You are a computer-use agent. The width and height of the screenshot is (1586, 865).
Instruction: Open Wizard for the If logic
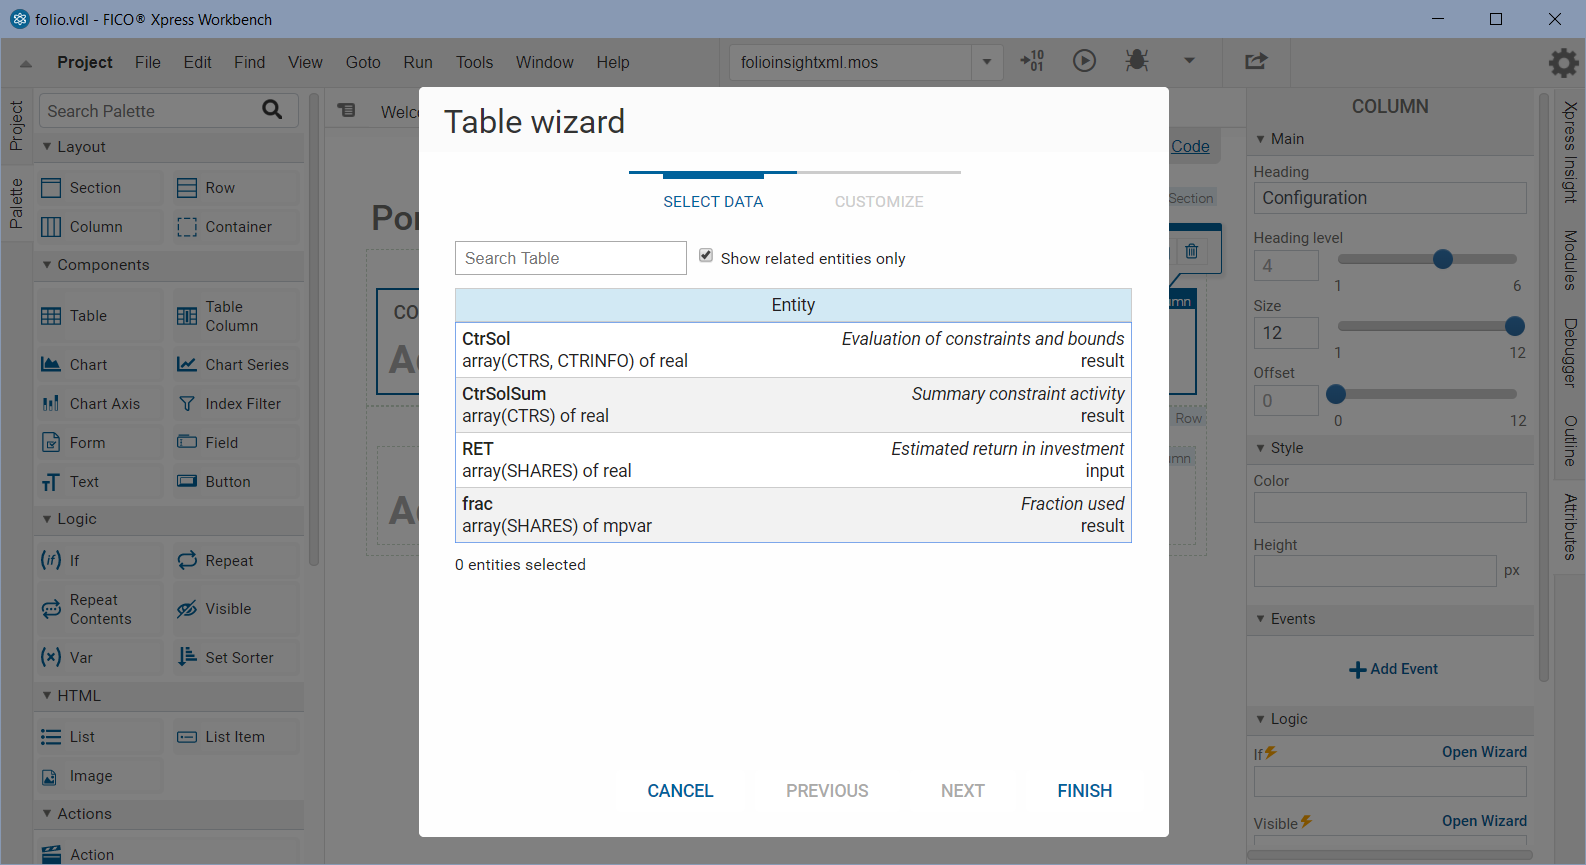[1484, 752]
